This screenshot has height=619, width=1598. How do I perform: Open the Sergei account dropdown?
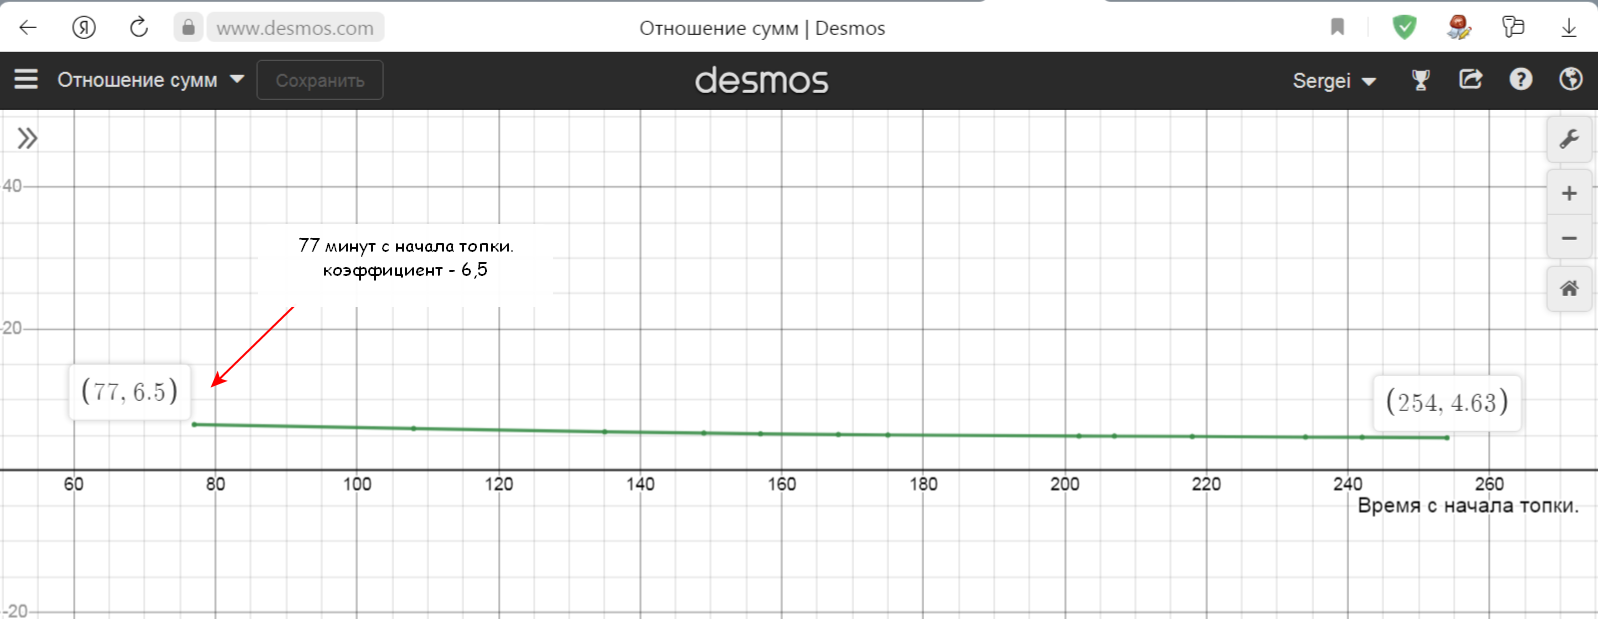[1334, 81]
